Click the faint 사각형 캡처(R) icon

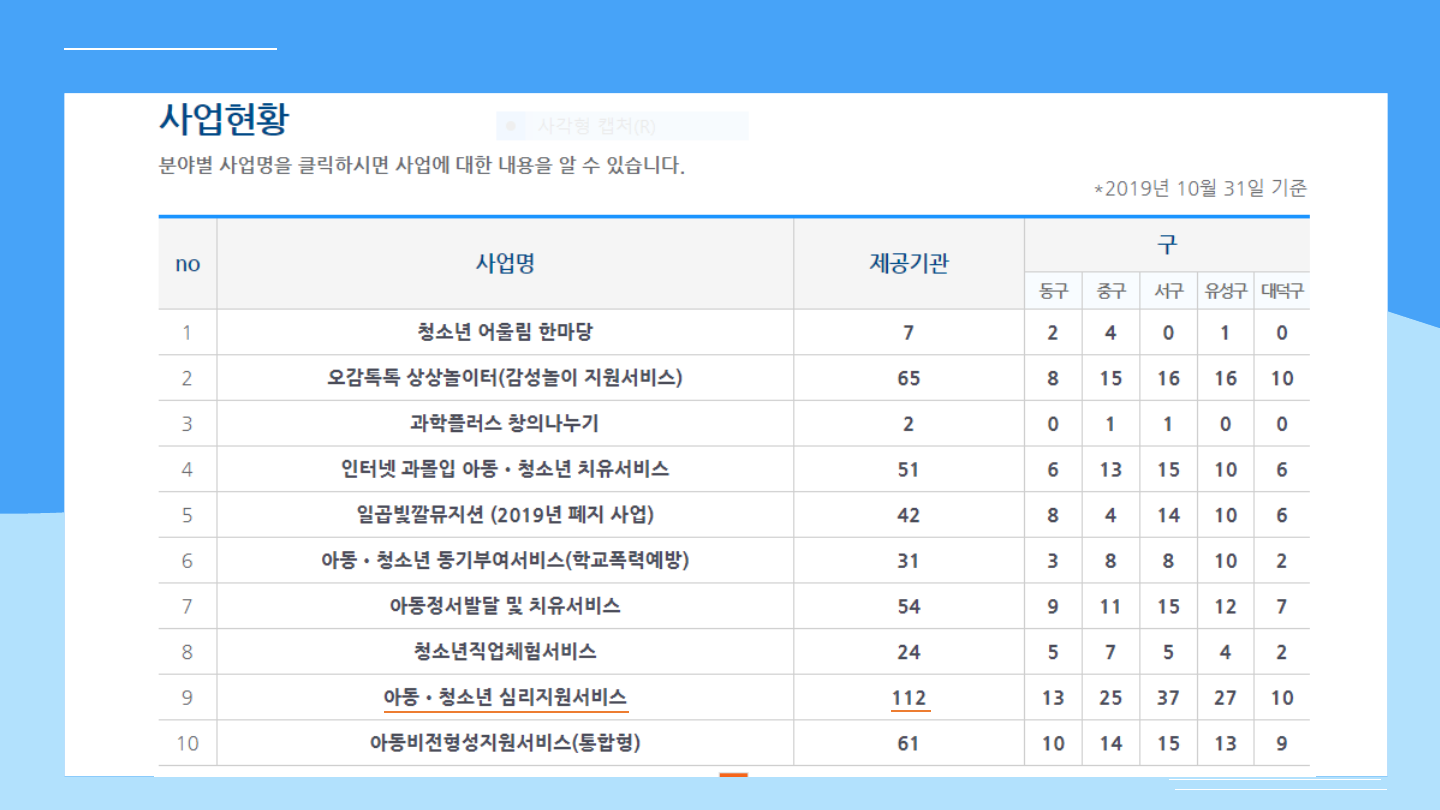pos(511,126)
